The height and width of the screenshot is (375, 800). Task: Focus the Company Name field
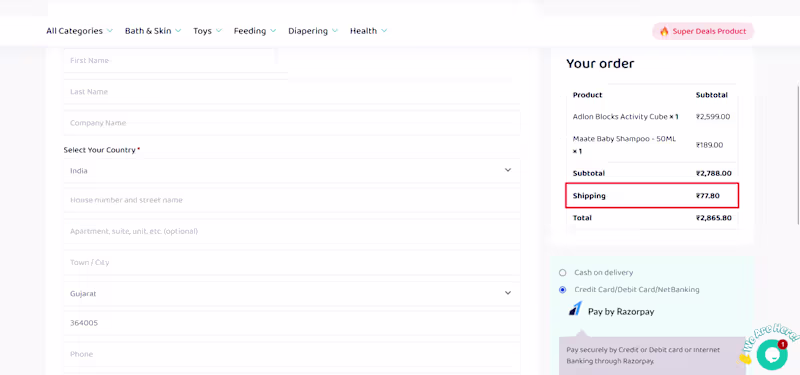[x=292, y=123]
